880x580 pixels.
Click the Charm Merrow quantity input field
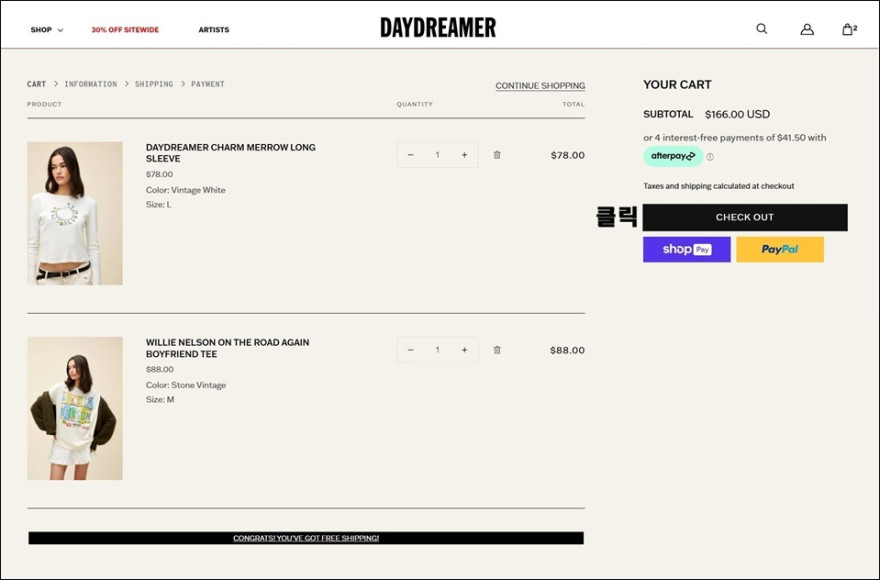[437, 155]
